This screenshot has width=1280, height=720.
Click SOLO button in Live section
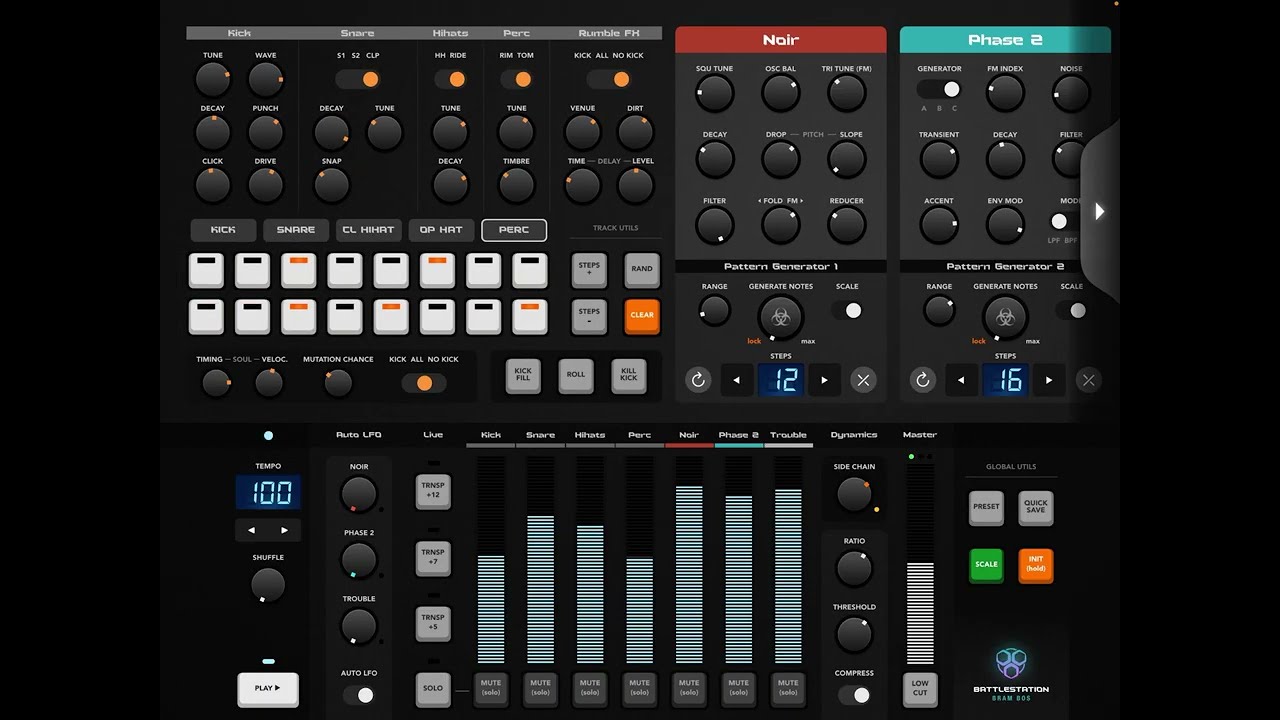433,688
